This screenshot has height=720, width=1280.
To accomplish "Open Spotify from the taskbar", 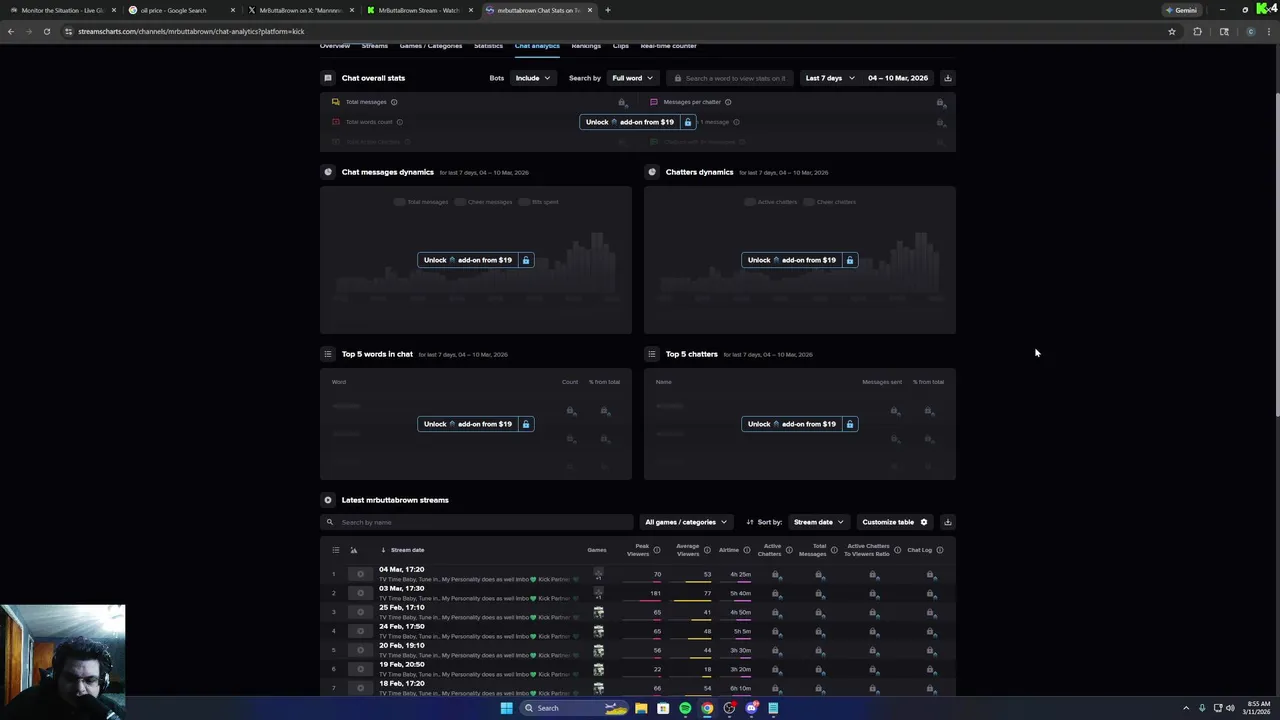I will (x=685, y=708).
